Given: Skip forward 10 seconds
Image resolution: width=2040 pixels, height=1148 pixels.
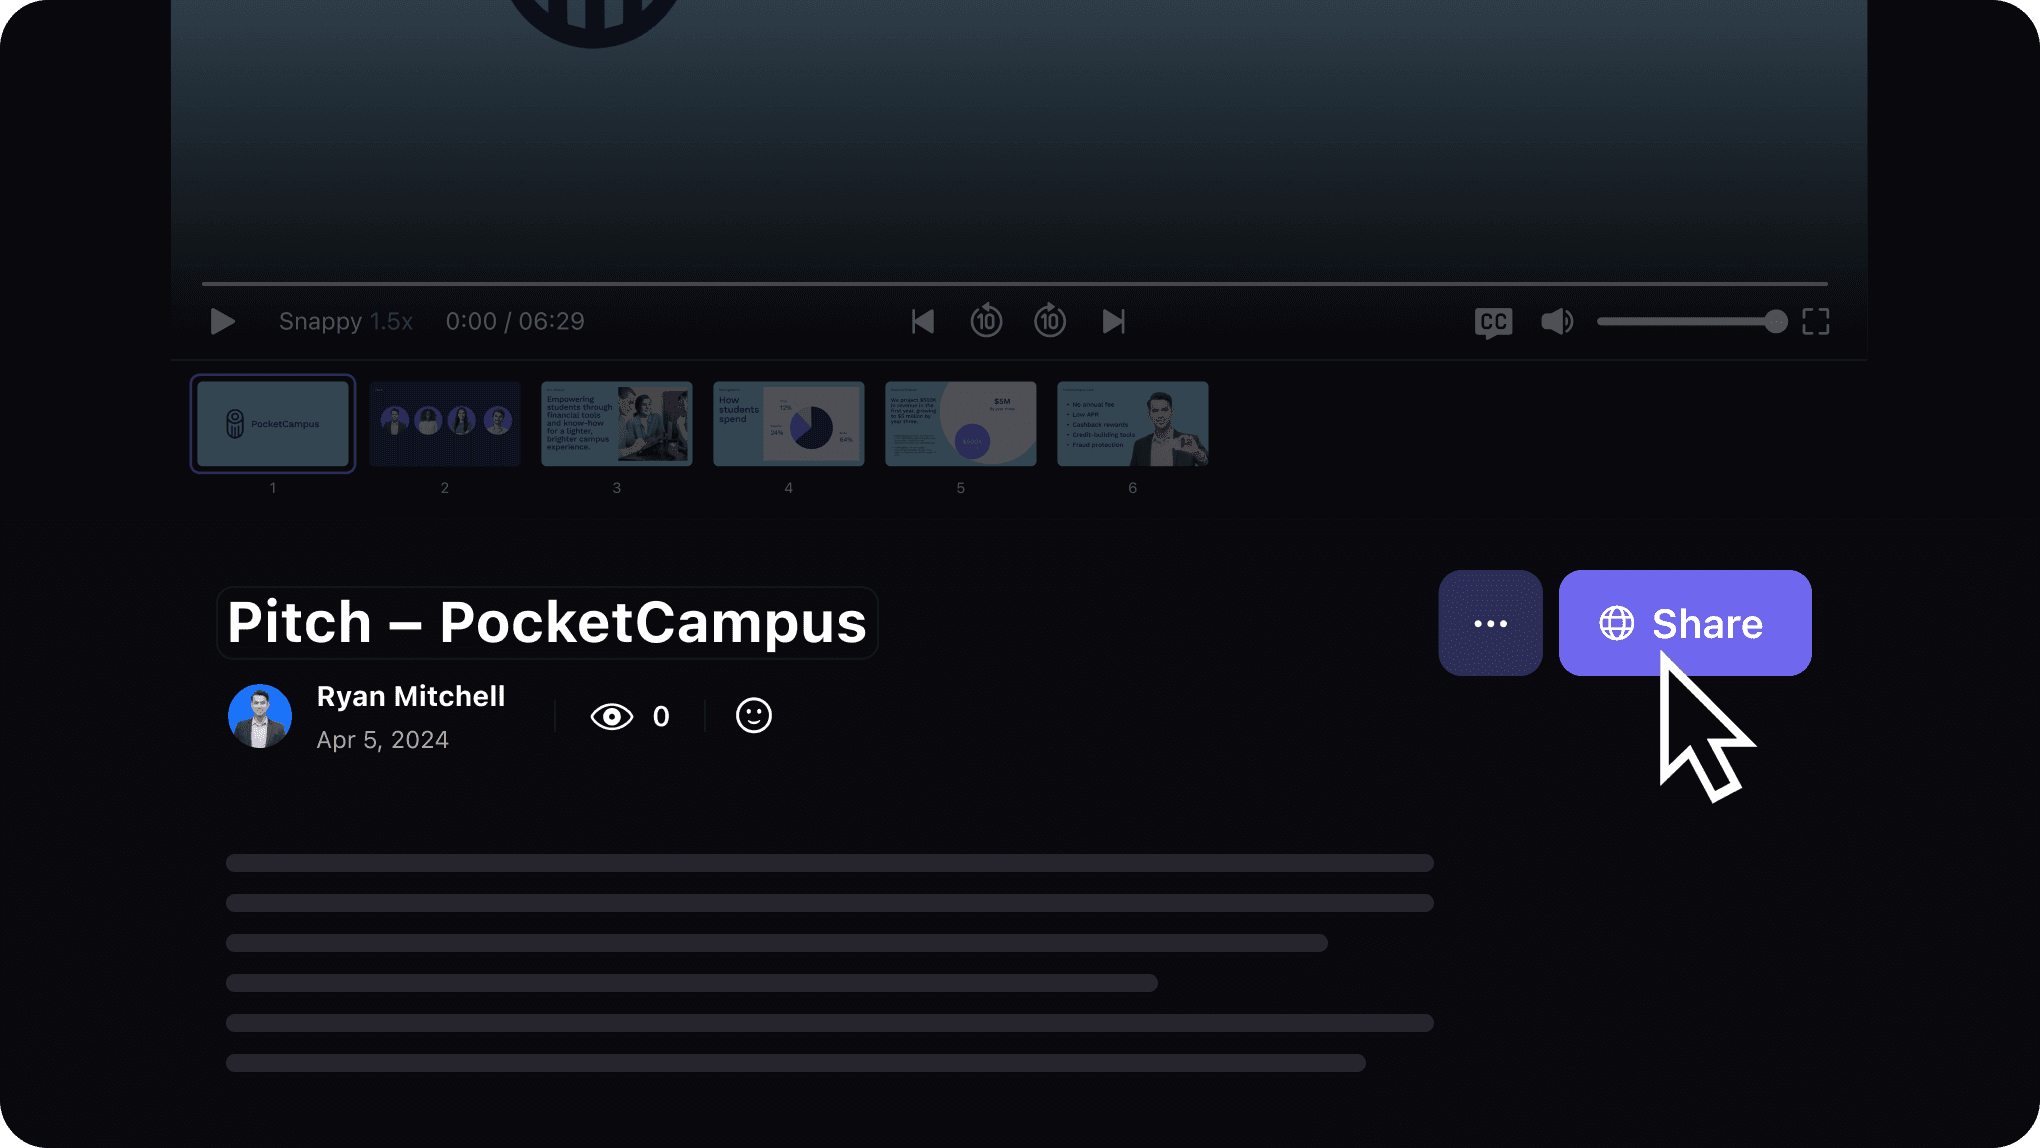Looking at the screenshot, I should pyautogui.click(x=1049, y=321).
